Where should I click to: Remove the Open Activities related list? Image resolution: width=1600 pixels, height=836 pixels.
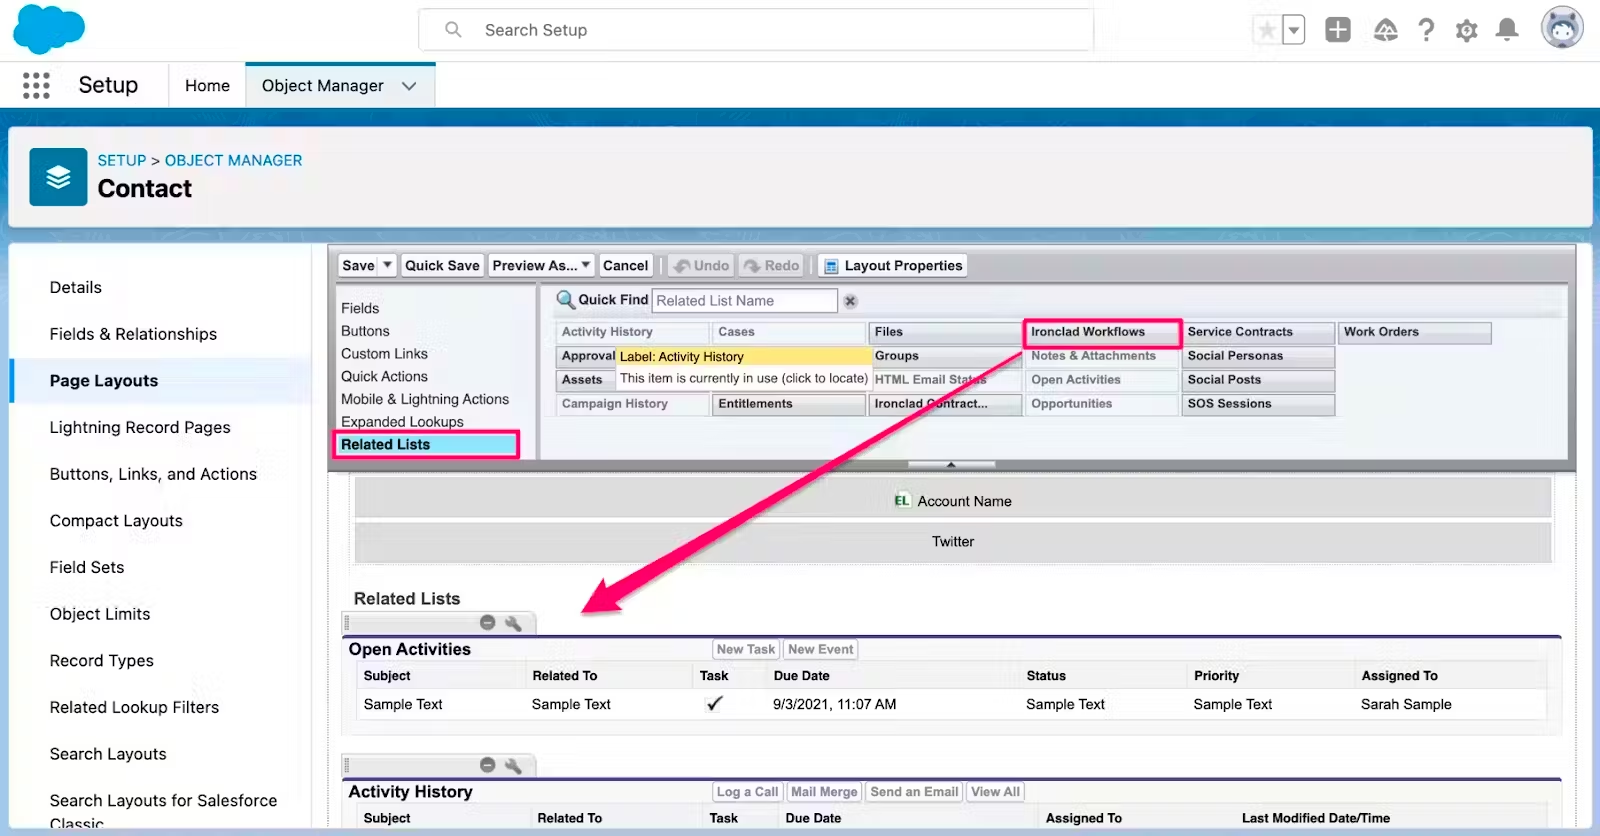(x=488, y=623)
